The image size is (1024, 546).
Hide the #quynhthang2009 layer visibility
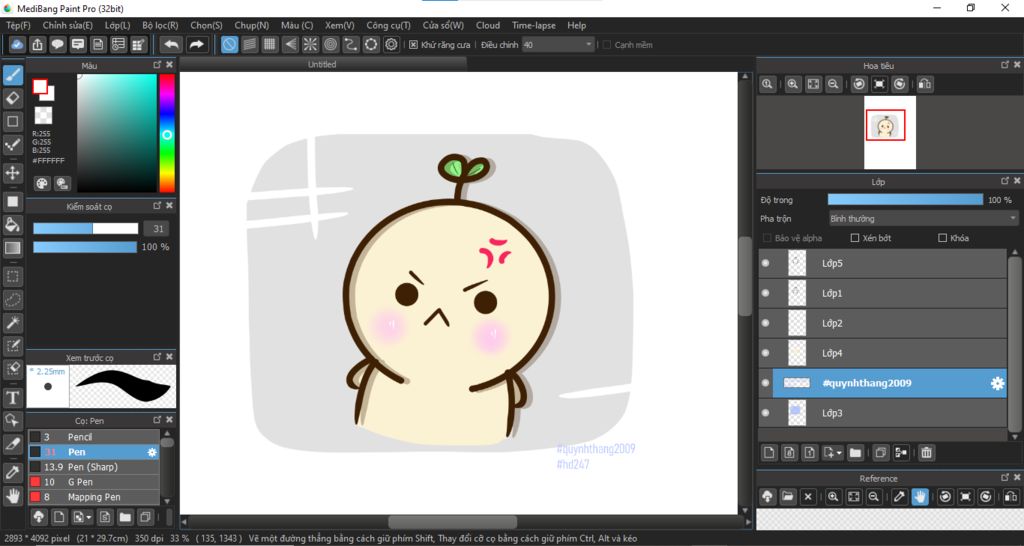pos(765,383)
